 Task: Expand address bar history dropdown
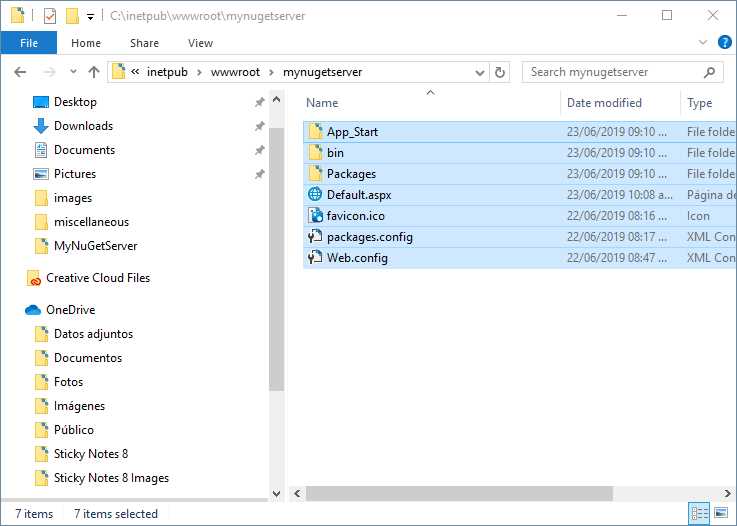pyautogui.click(x=479, y=72)
